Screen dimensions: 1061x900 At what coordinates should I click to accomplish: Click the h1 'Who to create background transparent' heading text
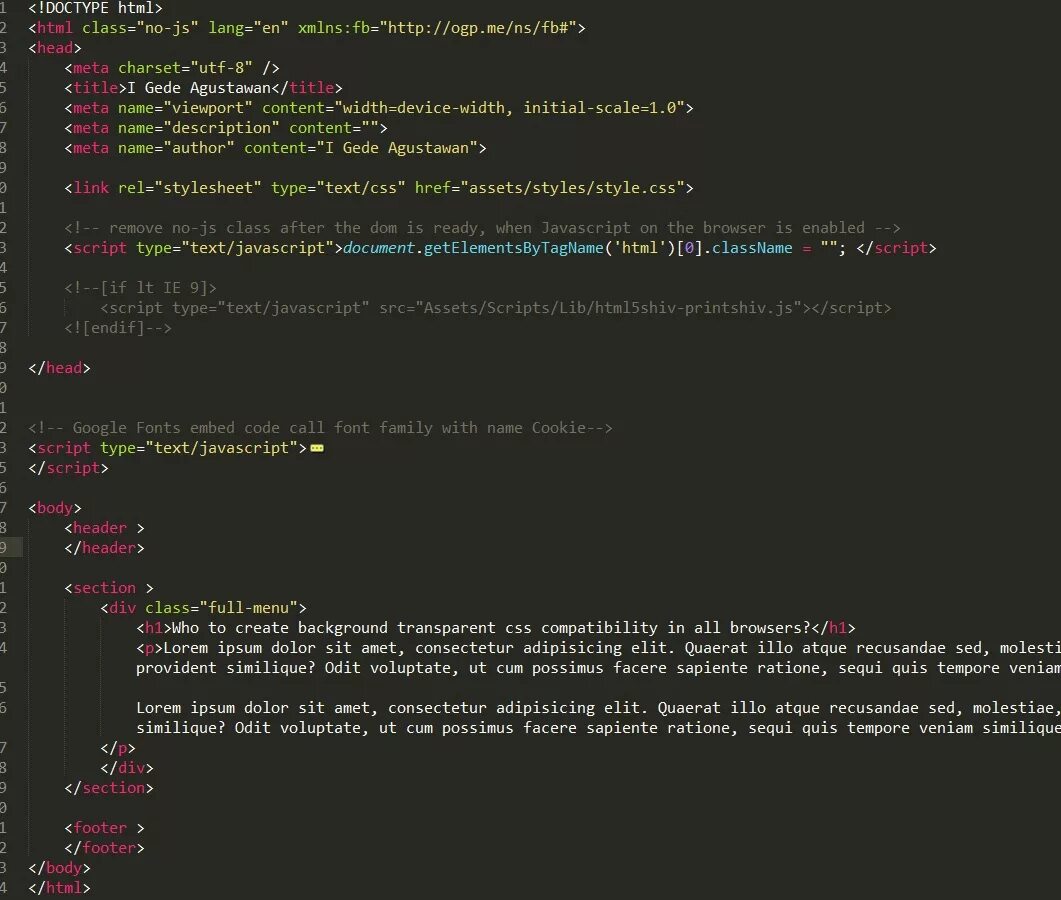click(491, 627)
